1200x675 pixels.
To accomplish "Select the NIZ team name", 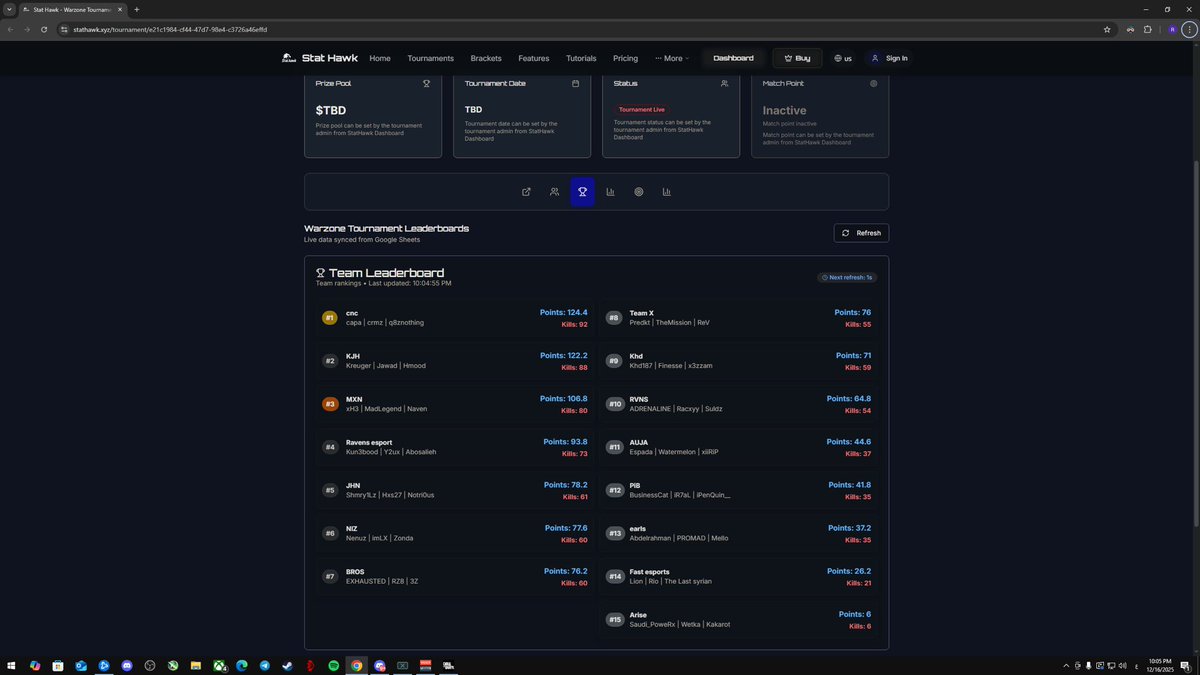I will 352,529.
